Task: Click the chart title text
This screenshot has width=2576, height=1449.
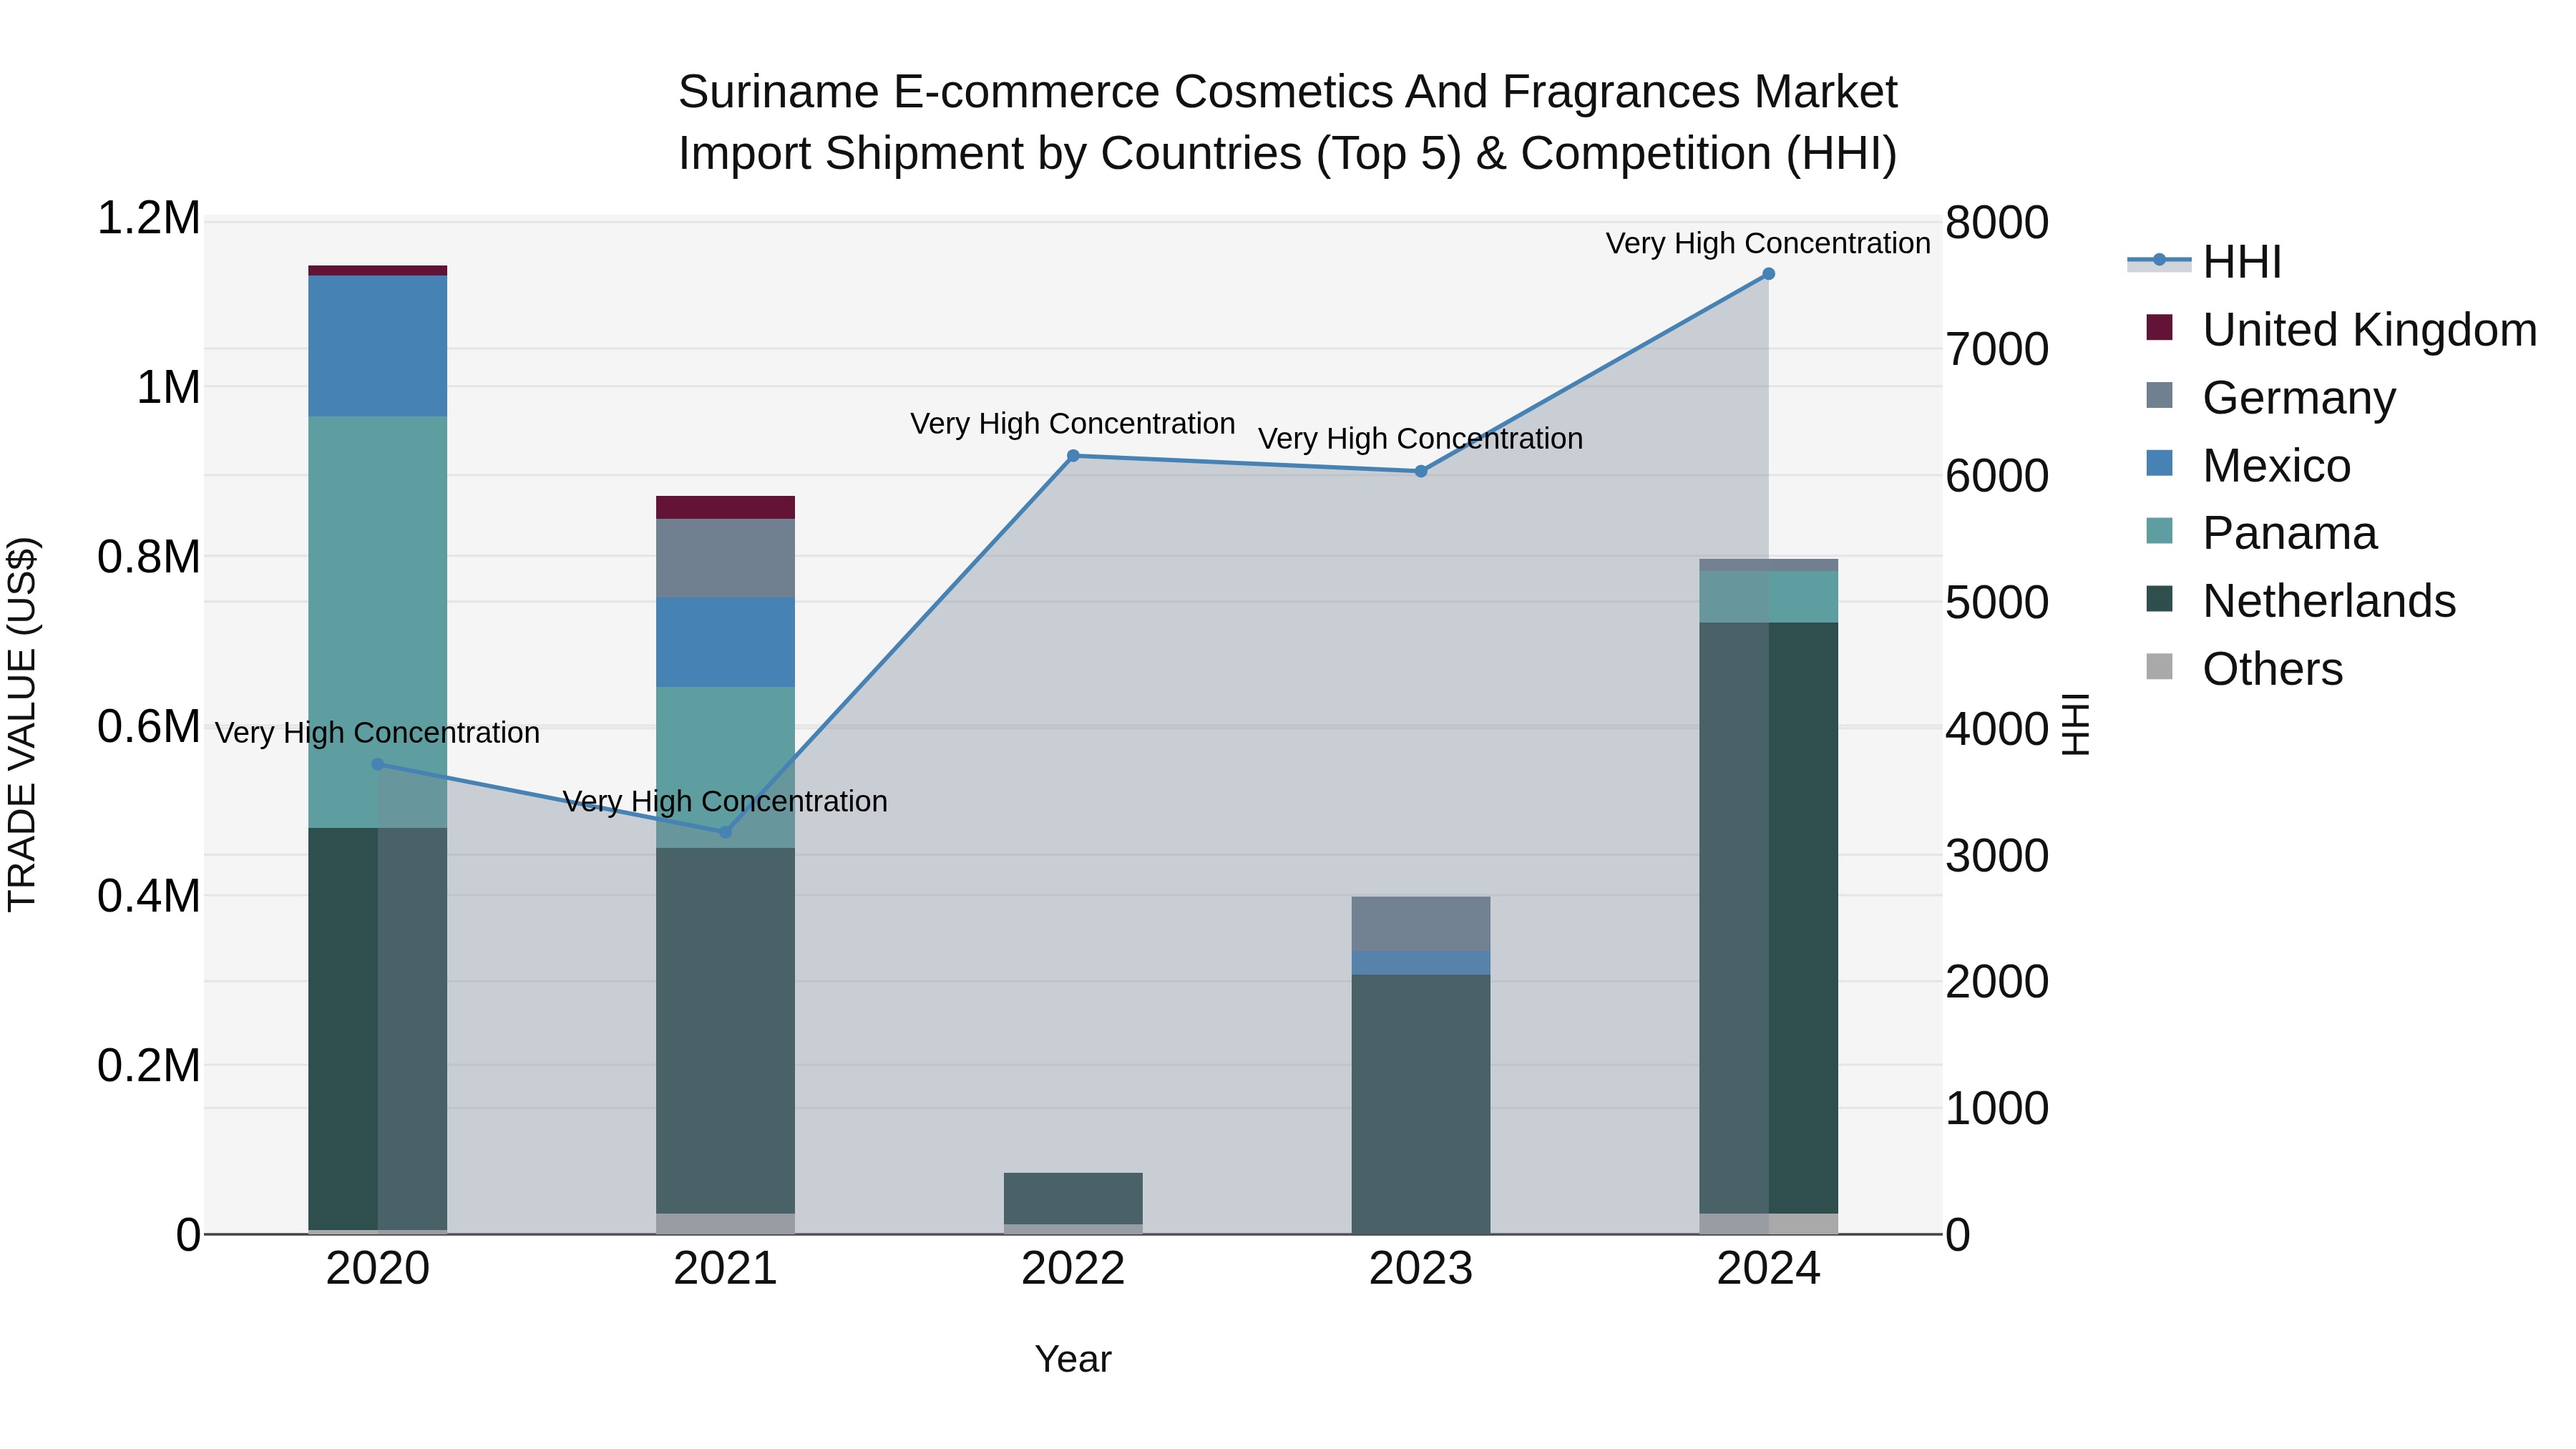Action: point(1287,122)
